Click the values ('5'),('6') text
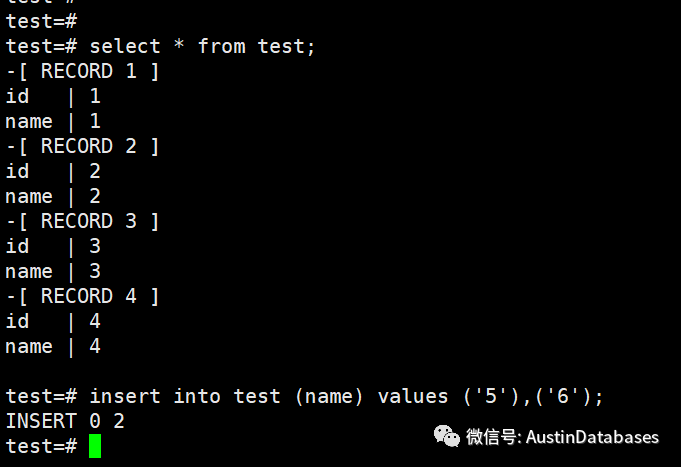Screen dimensions: 681x467 click(490, 396)
